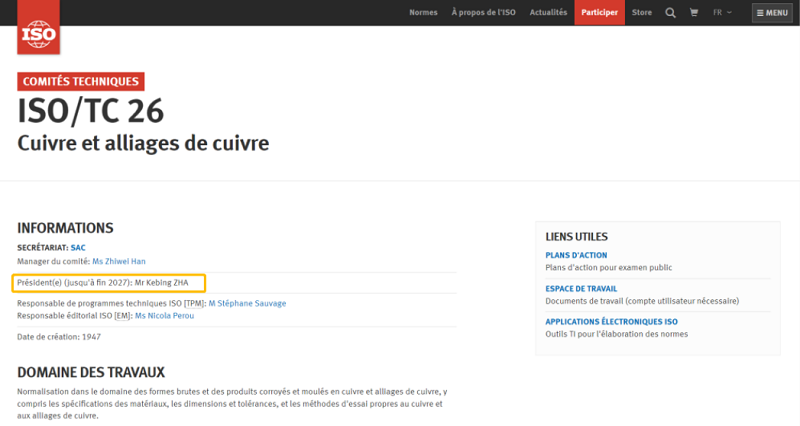Open the hamburger MENU button
The width and height of the screenshot is (800, 426).
[771, 13]
